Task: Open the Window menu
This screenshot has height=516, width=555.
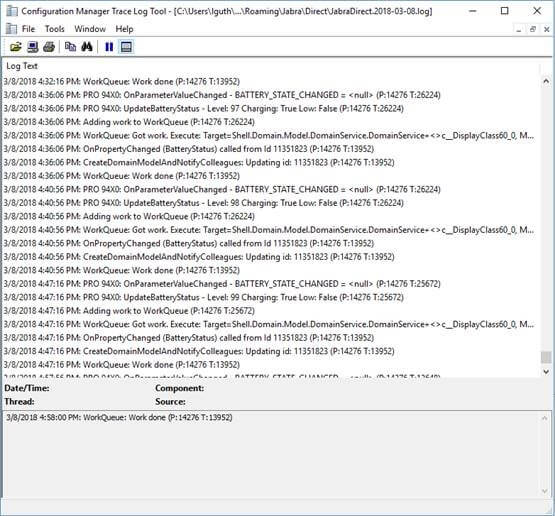Action: click(x=90, y=29)
